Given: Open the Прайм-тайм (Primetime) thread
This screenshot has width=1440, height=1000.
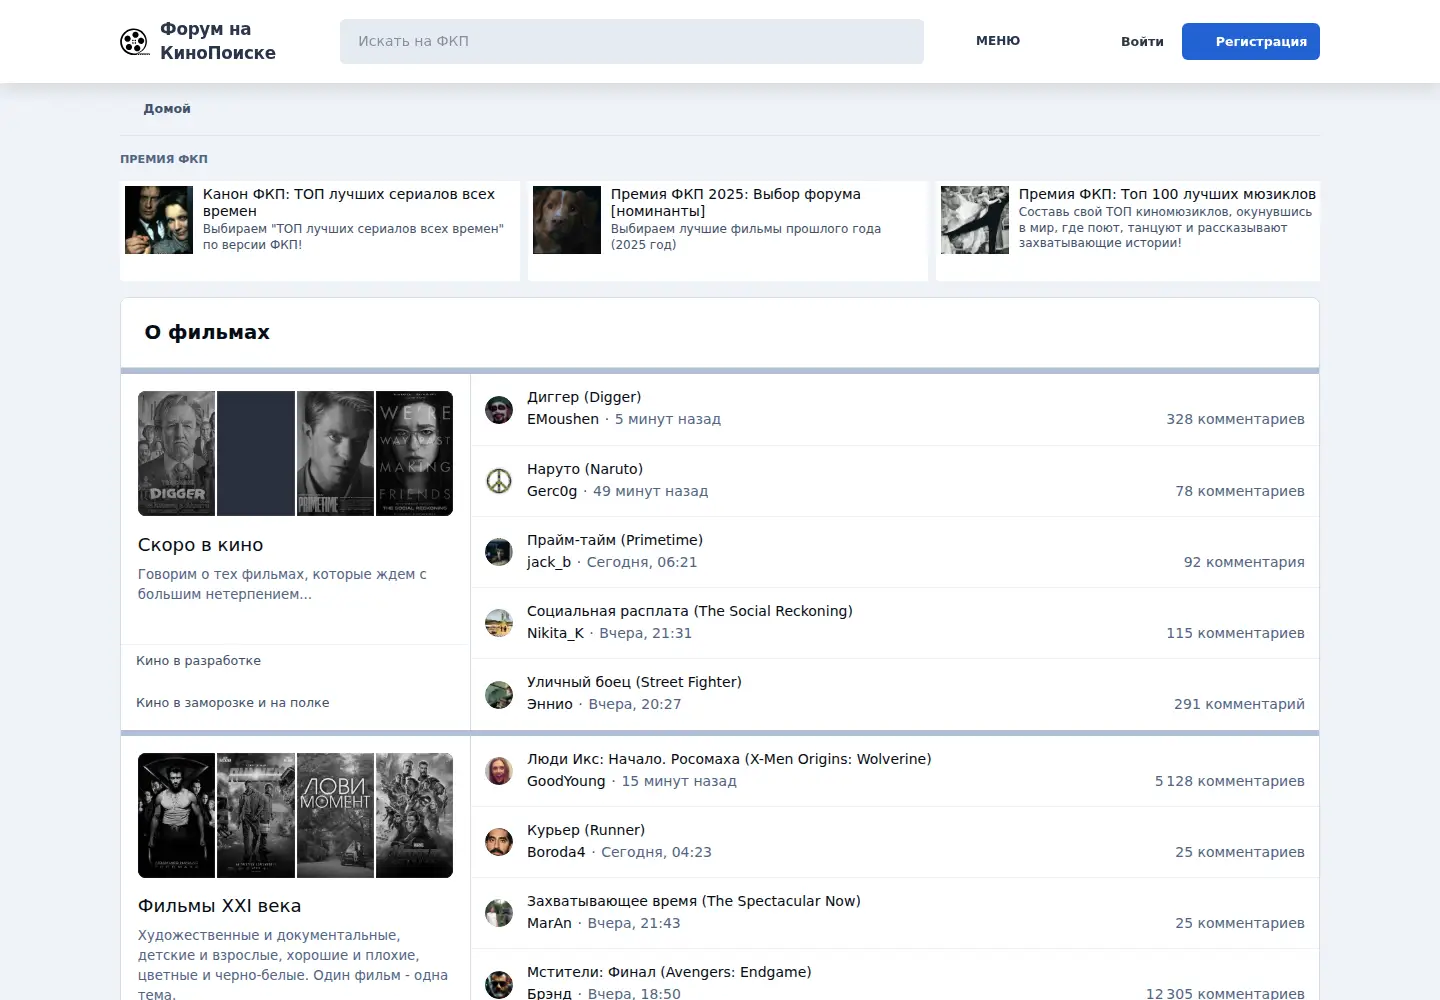Looking at the screenshot, I should [615, 540].
